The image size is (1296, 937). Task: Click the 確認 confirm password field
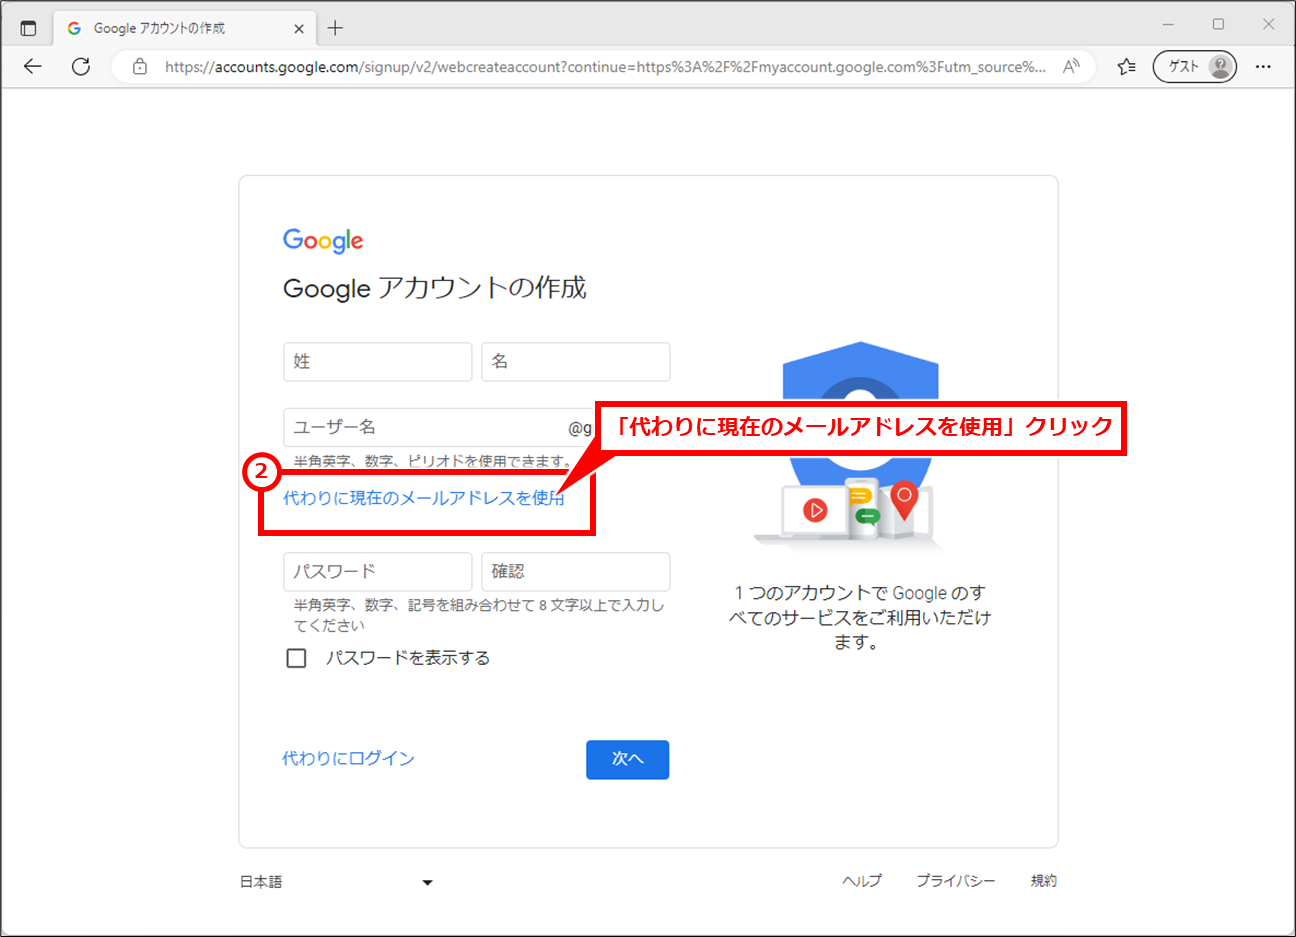[575, 571]
